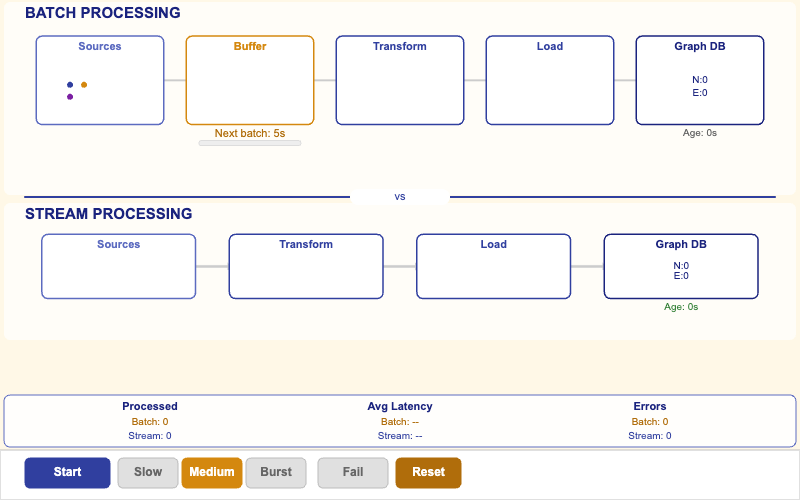Image resolution: width=800 pixels, height=502 pixels.
Task: Click the orange Buffer node
Action: pos(250,80)
